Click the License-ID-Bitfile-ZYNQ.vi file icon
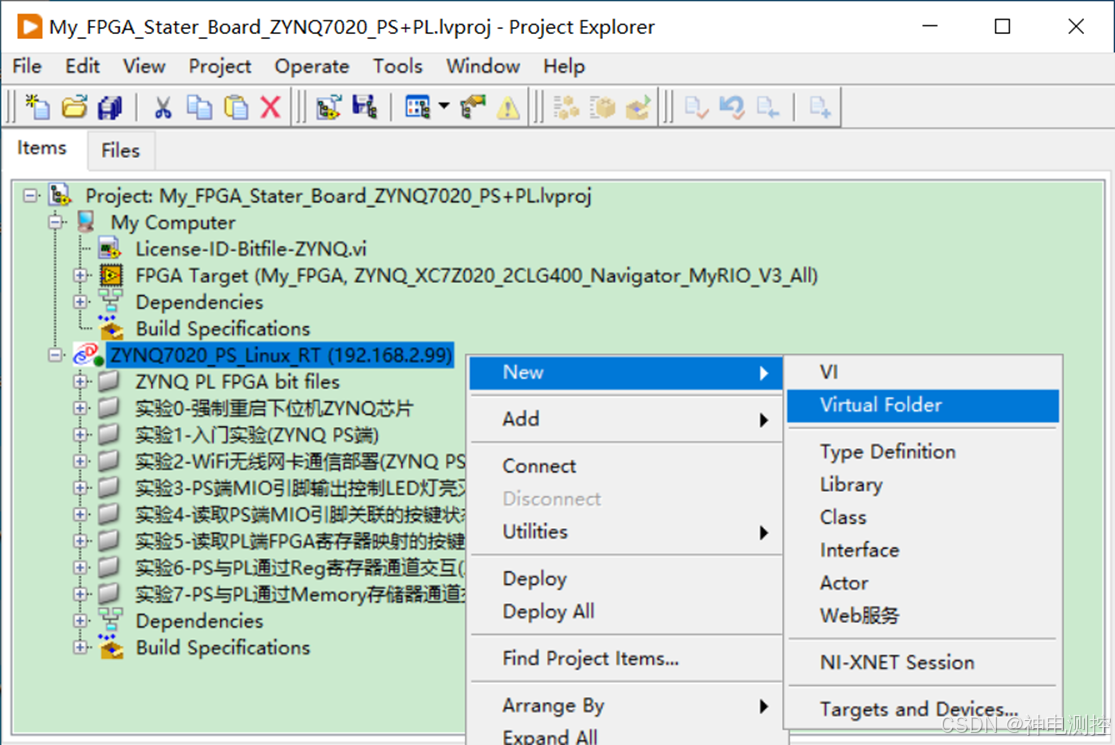Image resolution: width=1115 pixels, height=745 pixels. coord(110,249)
